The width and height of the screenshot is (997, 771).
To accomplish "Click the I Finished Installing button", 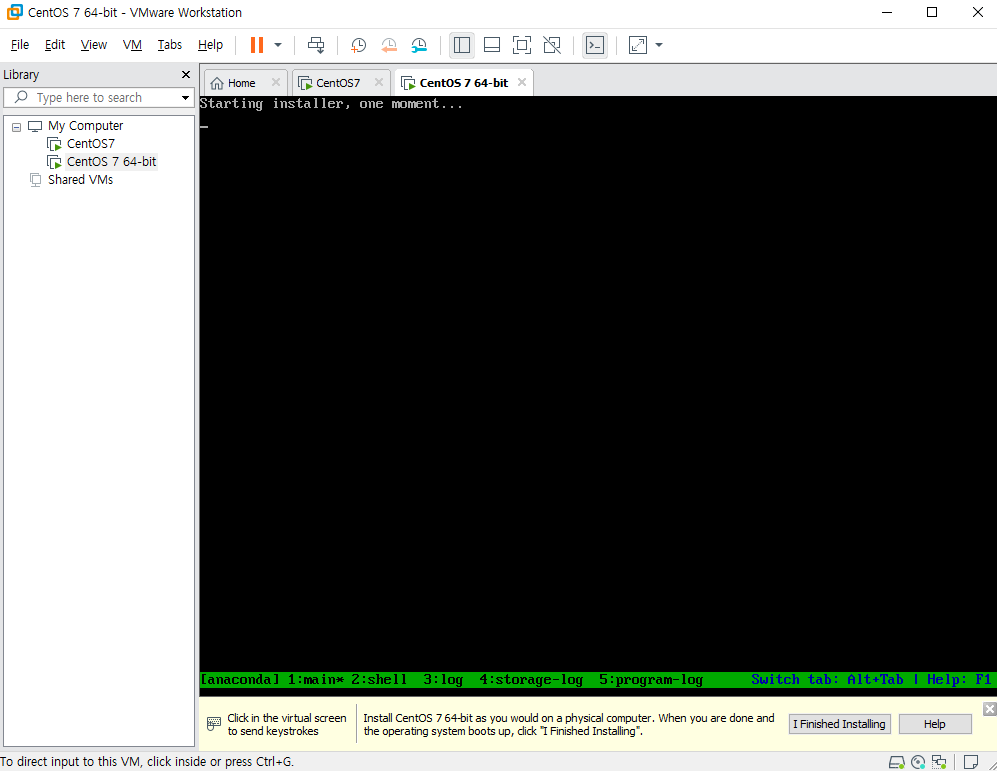I will coord(839,724).
